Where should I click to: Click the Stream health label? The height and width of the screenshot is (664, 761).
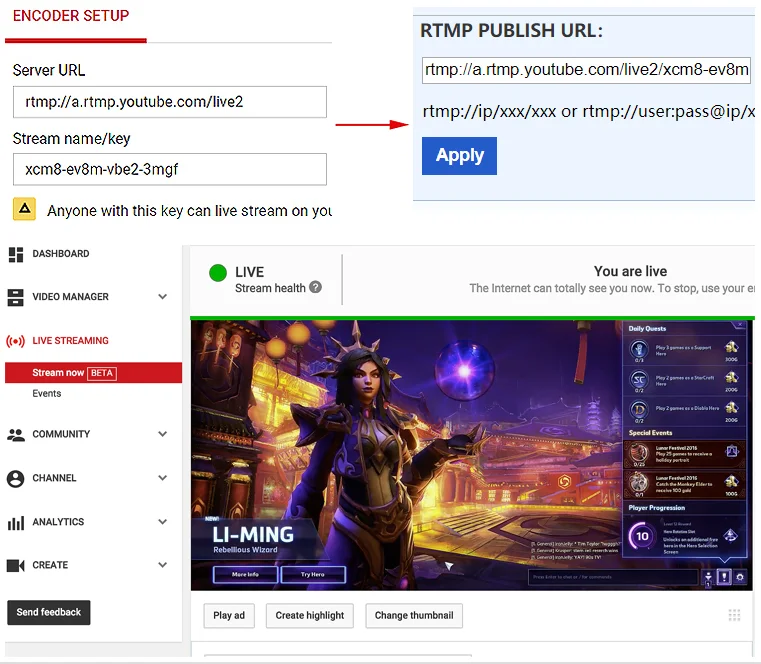pos(270,288)
